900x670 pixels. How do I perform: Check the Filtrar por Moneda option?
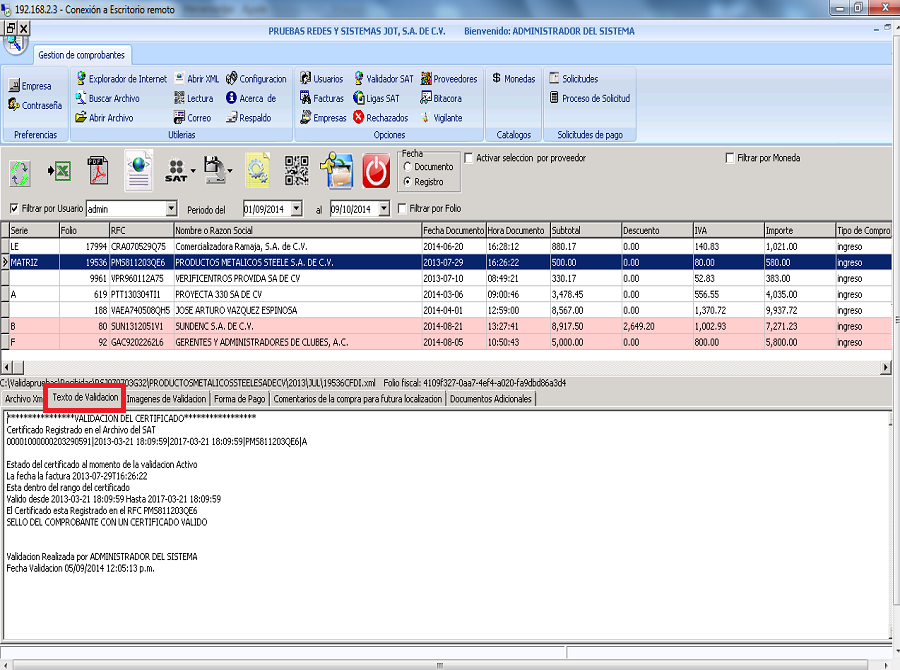coord(729,158)
